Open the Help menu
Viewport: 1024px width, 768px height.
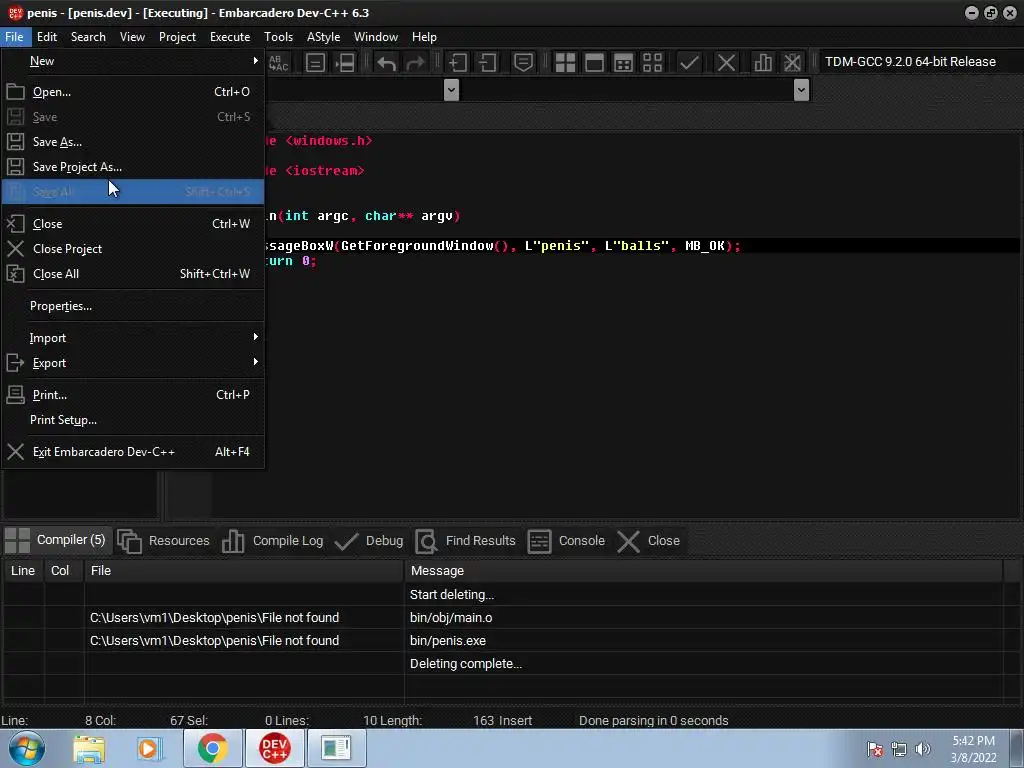tap(424, 37)
